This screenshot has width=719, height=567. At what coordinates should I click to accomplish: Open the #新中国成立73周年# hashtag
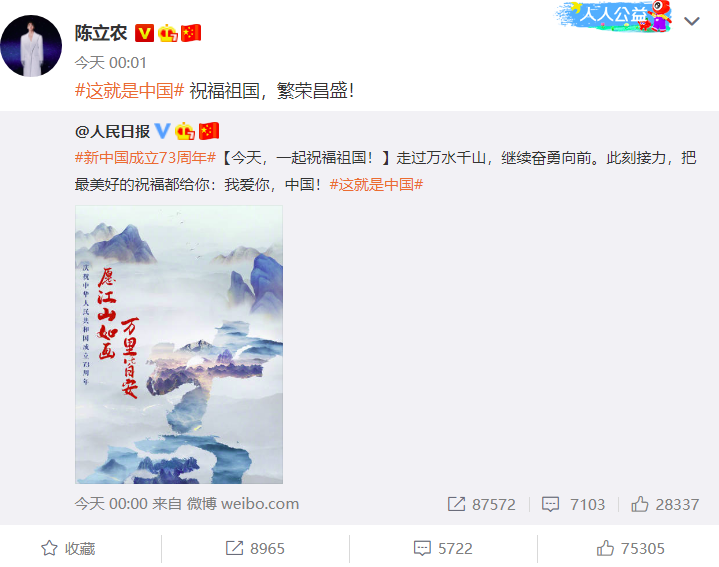(145, 158)
